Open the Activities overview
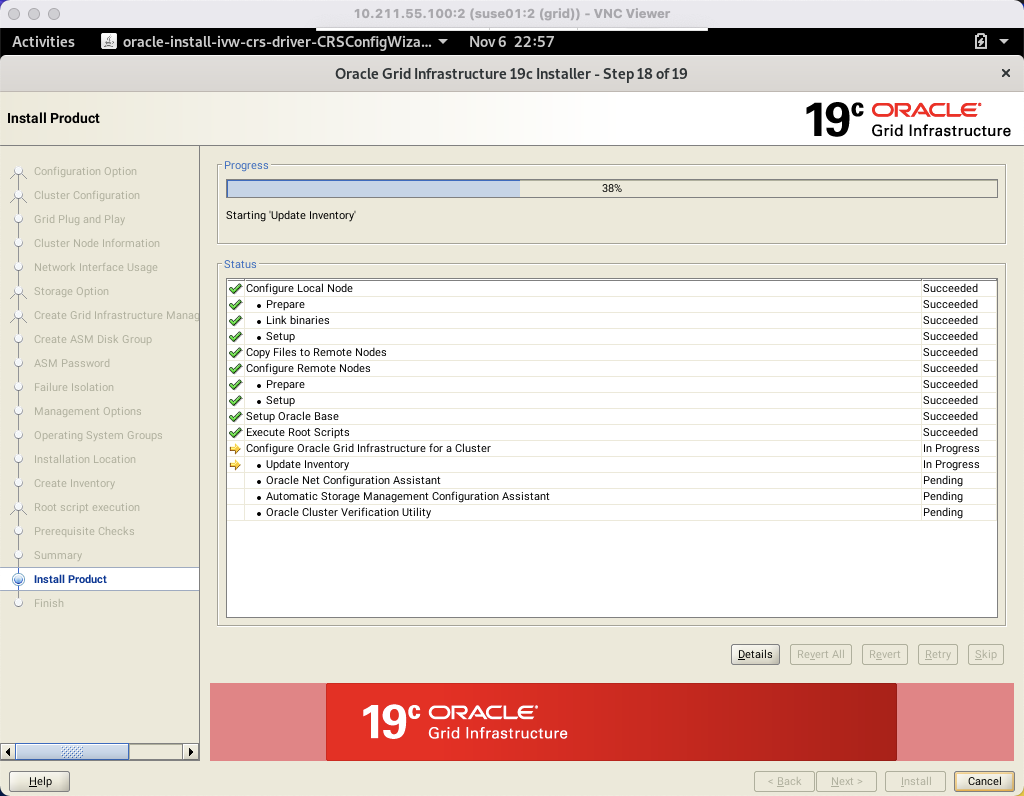This screenshot has width=1024, height=796. tap(44, 42)
